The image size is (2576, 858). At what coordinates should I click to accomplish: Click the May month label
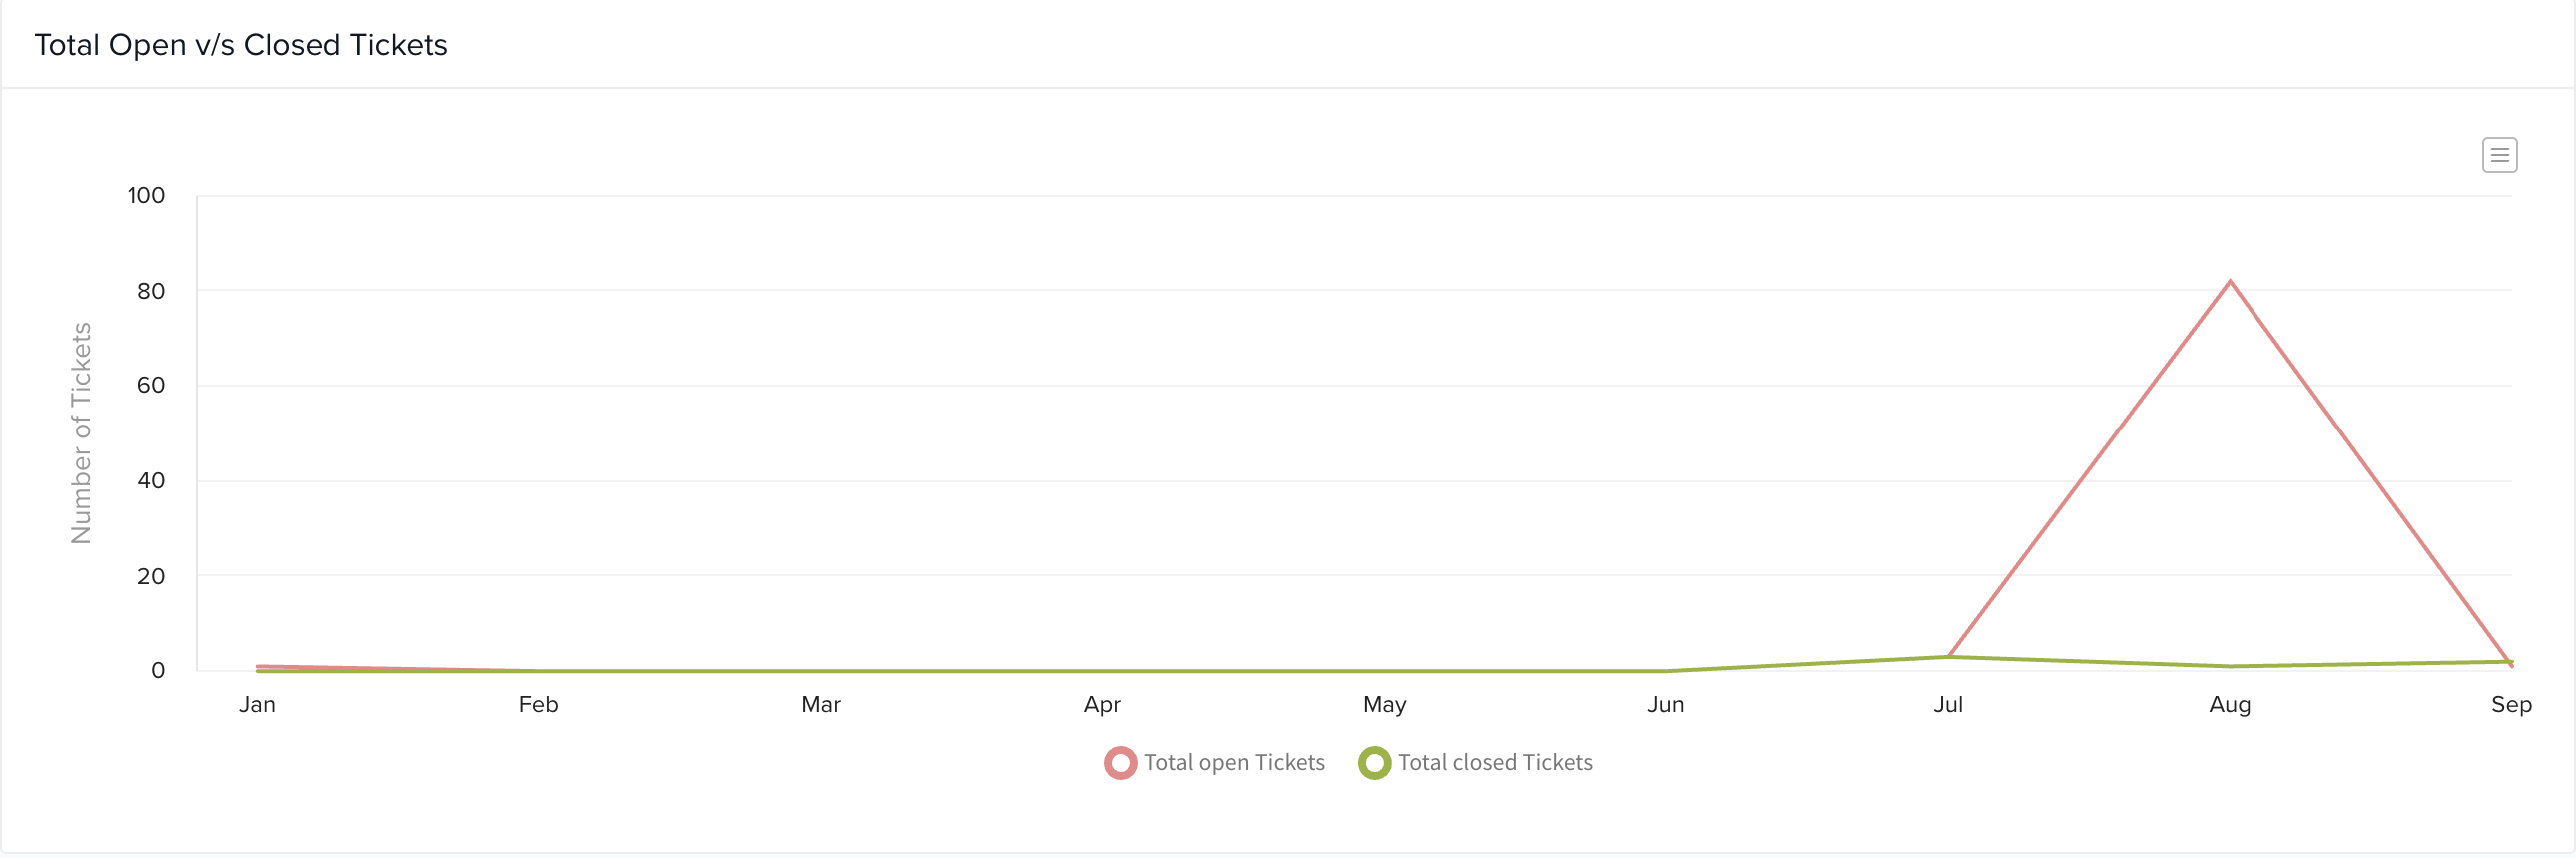(x=1384, y=705)
